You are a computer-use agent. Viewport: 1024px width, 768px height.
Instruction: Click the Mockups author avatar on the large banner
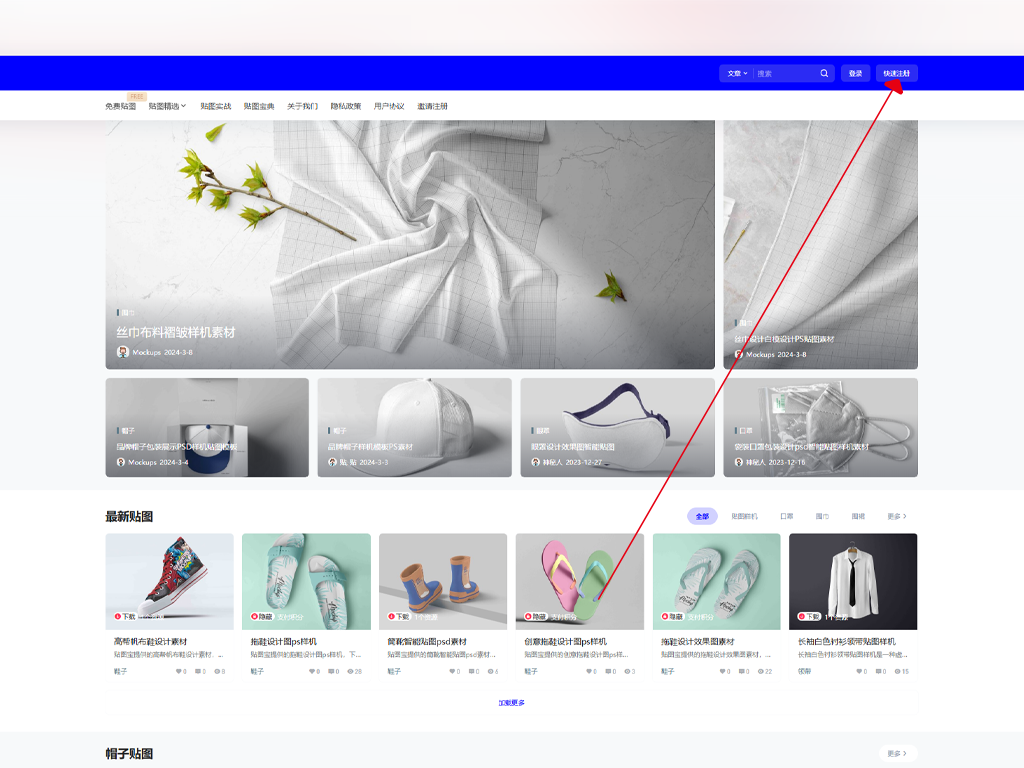click(123, 353)
